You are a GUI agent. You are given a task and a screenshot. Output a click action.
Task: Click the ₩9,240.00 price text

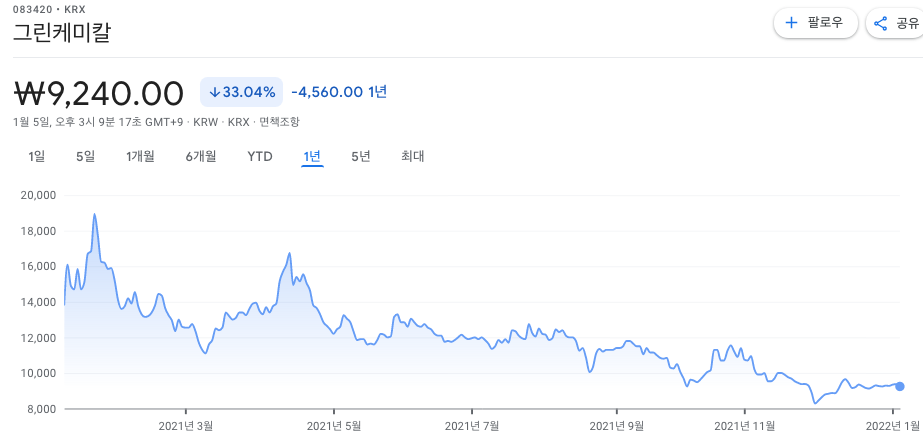click(99, 93)
